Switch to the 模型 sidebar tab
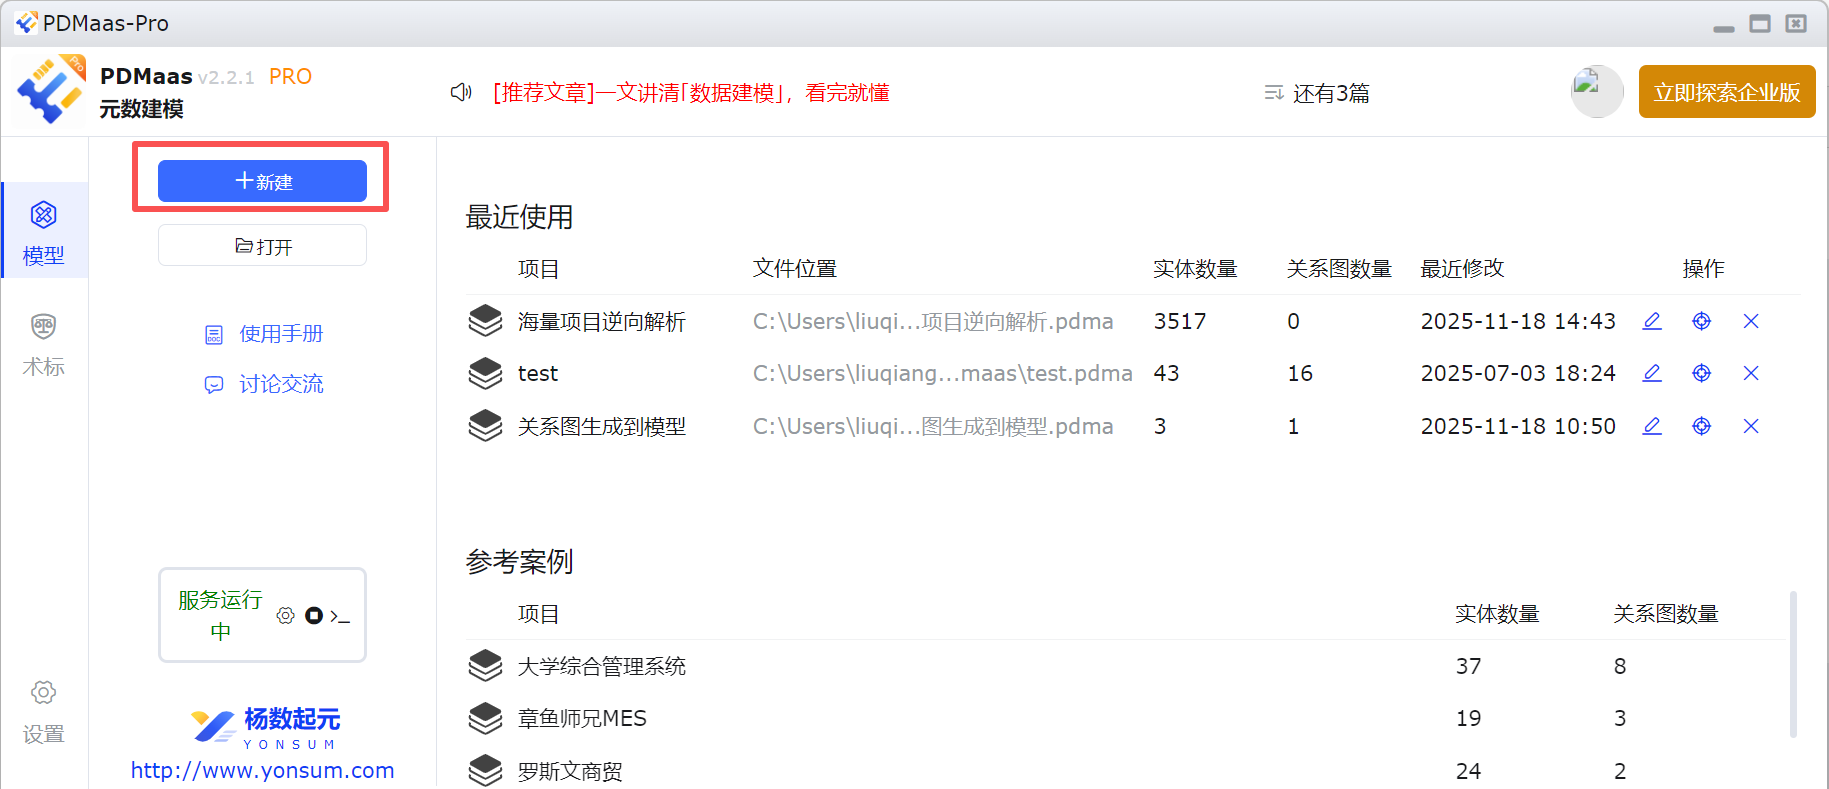The width and height of the screenshot is (1829, 789). pos(44,232)
